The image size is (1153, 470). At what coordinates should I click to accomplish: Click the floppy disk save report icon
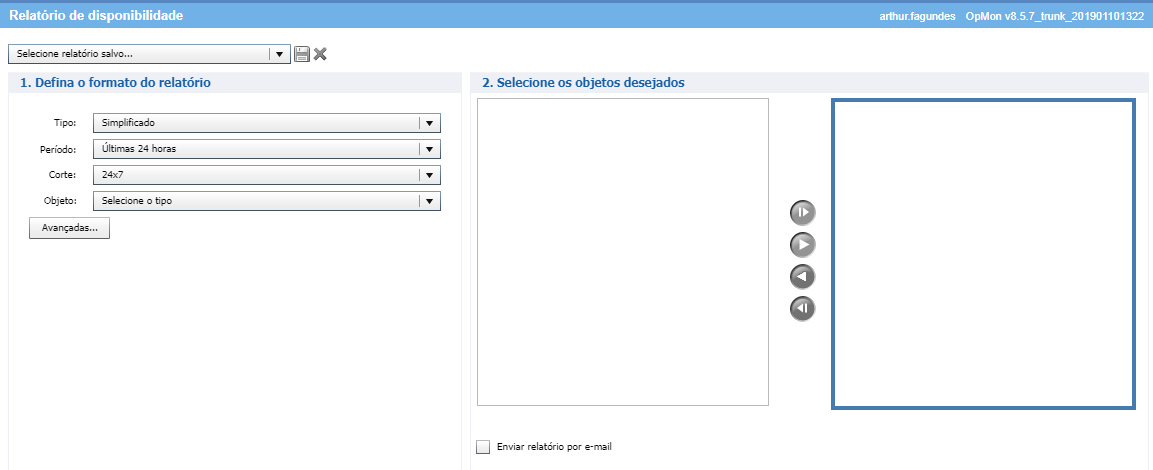point(302,54)
